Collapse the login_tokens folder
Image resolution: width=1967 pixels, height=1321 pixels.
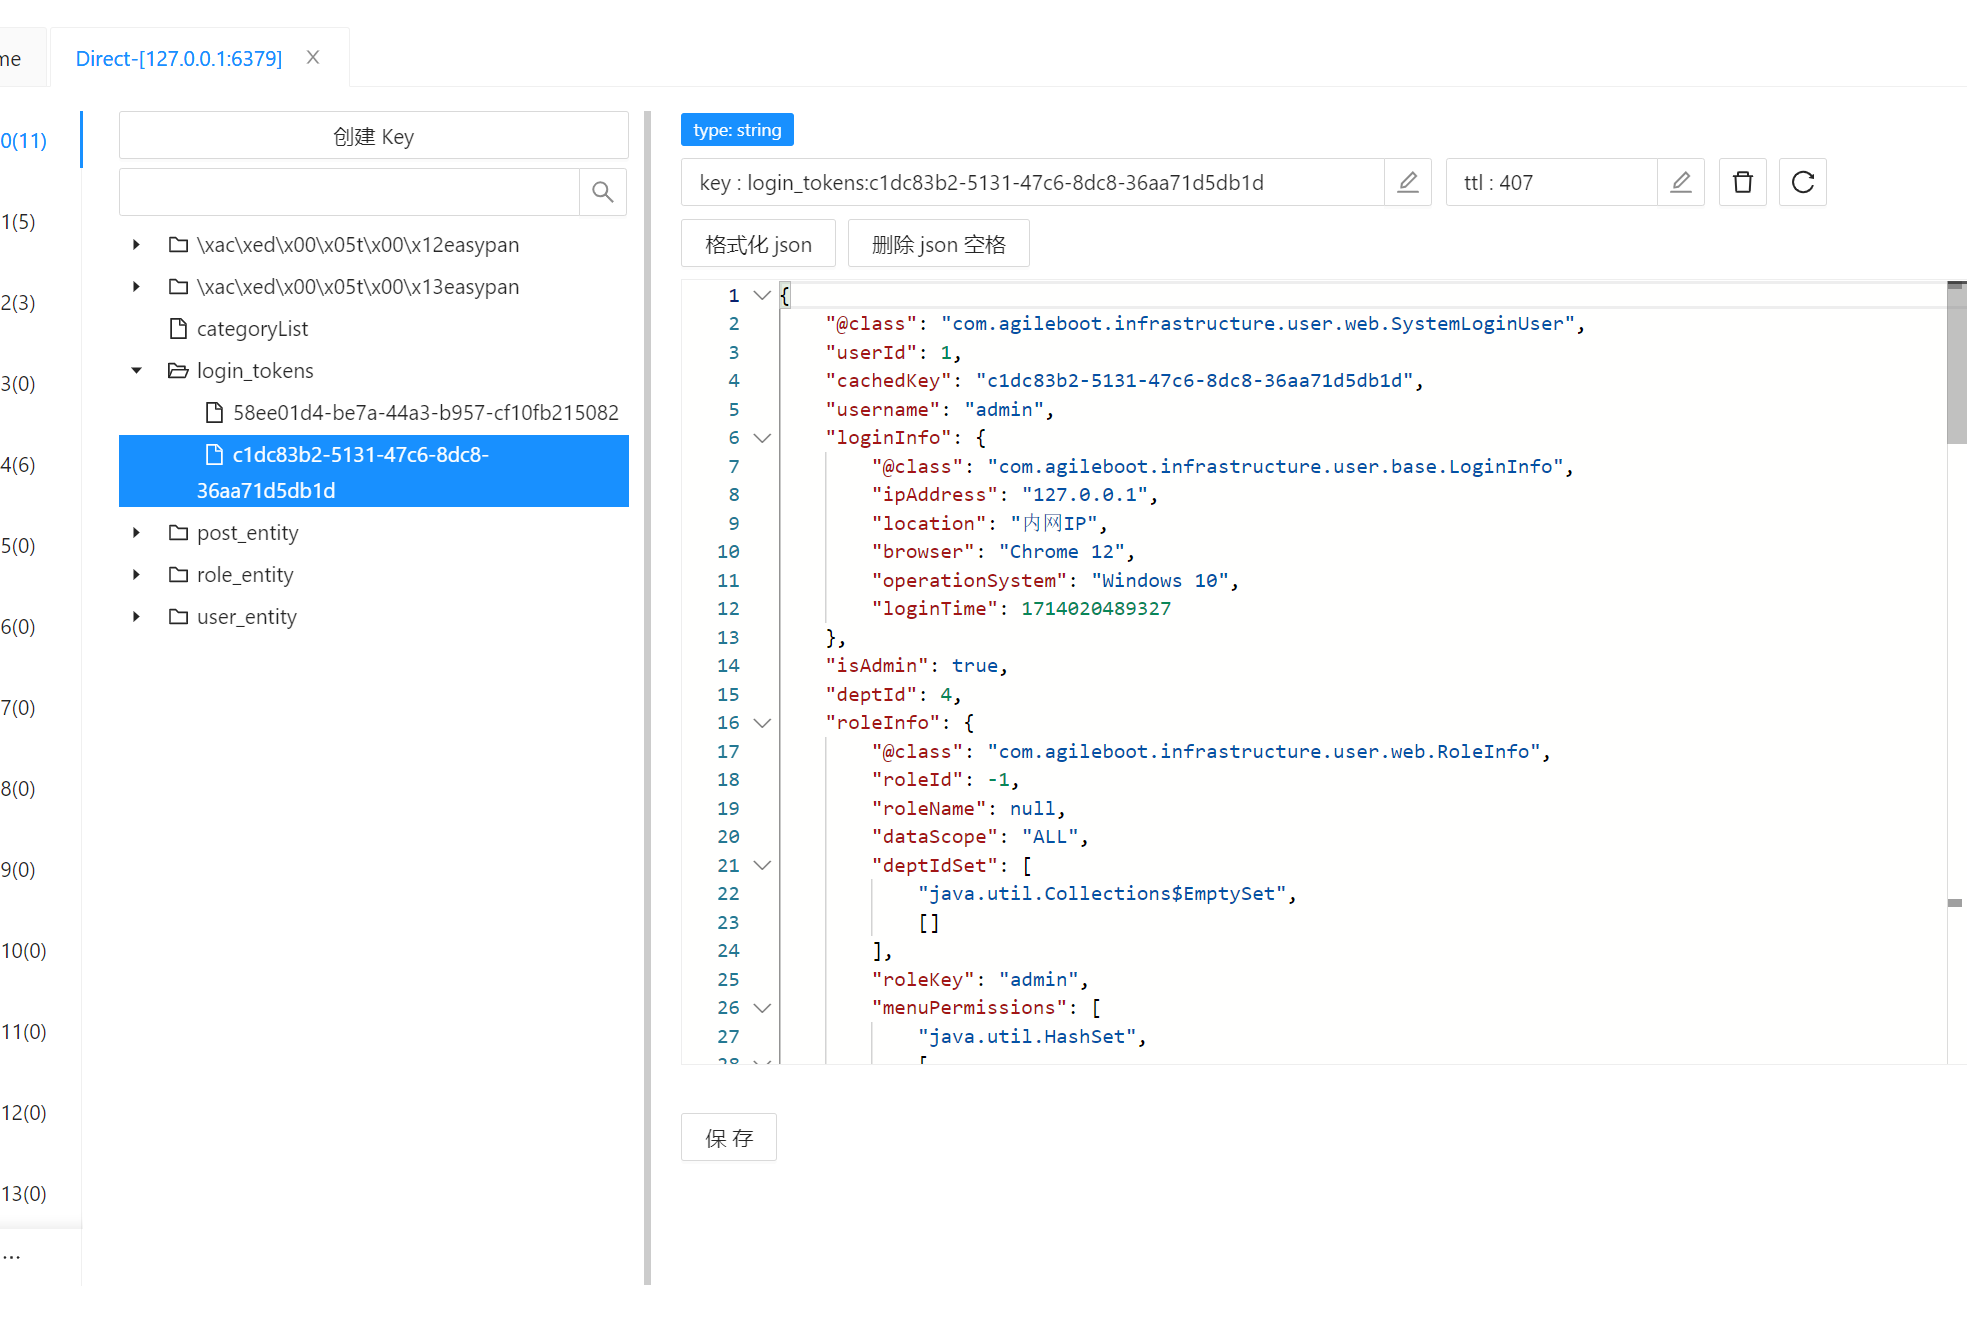[136, 370]
